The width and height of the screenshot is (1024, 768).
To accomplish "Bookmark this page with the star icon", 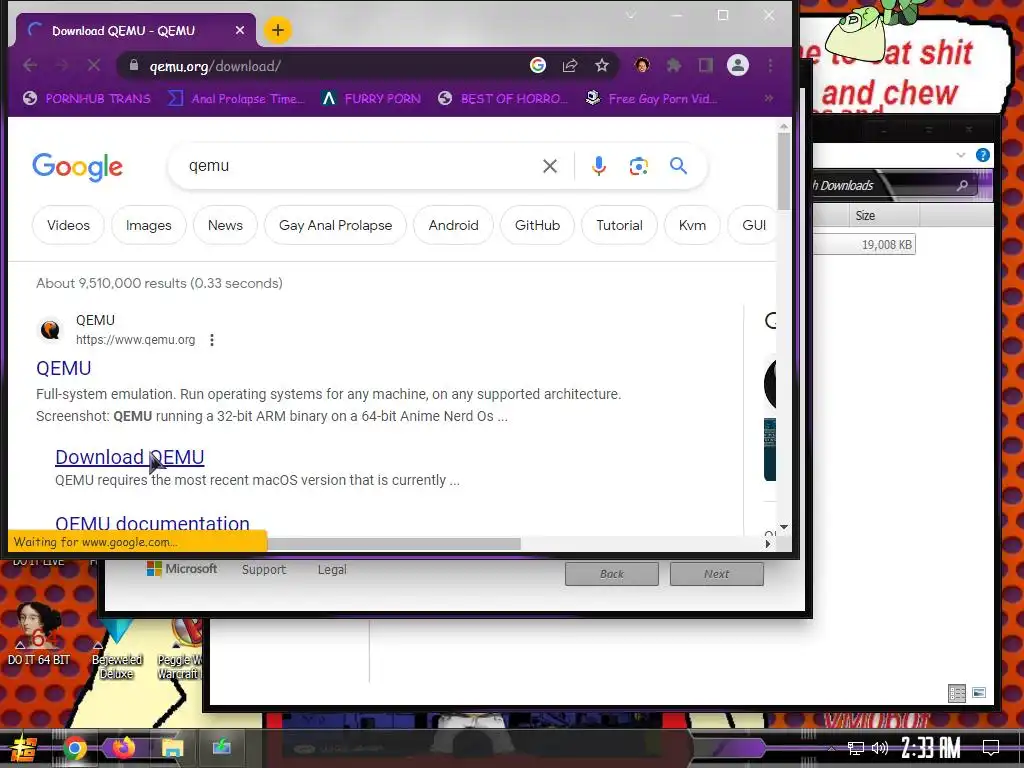I will pos(601,65).
